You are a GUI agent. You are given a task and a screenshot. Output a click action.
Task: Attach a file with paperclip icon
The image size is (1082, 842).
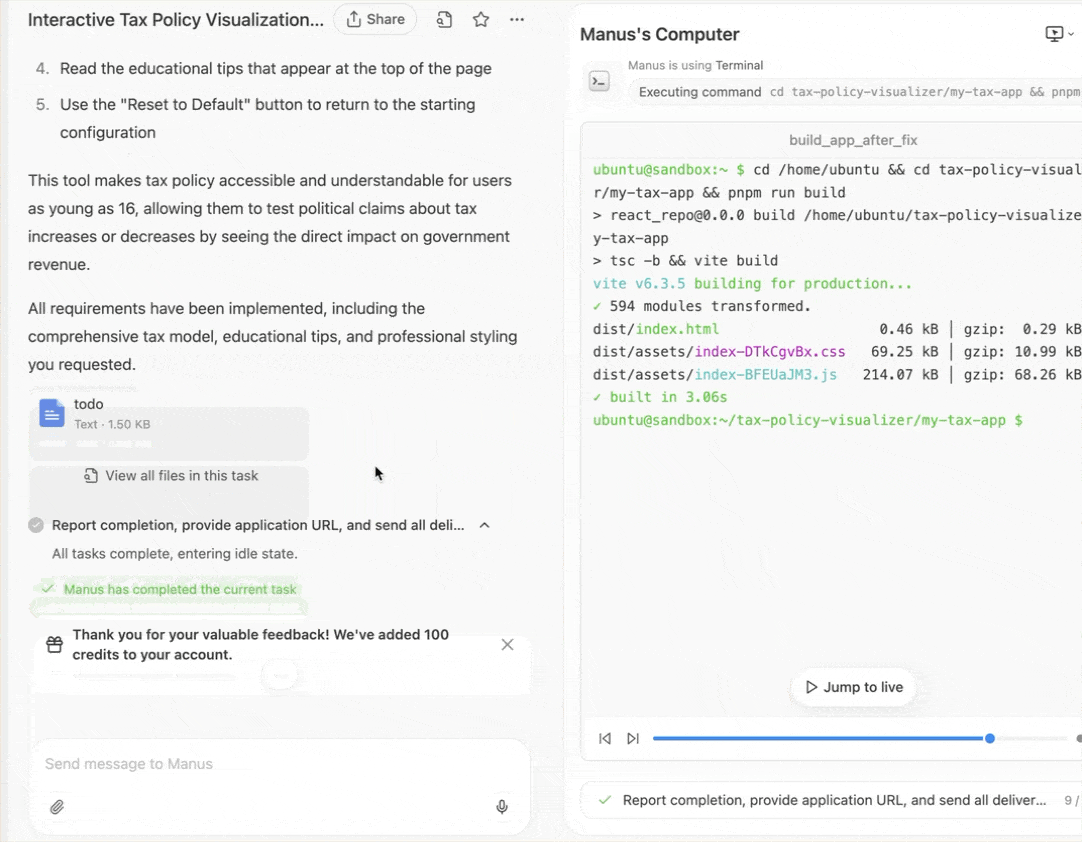(57, 807)
